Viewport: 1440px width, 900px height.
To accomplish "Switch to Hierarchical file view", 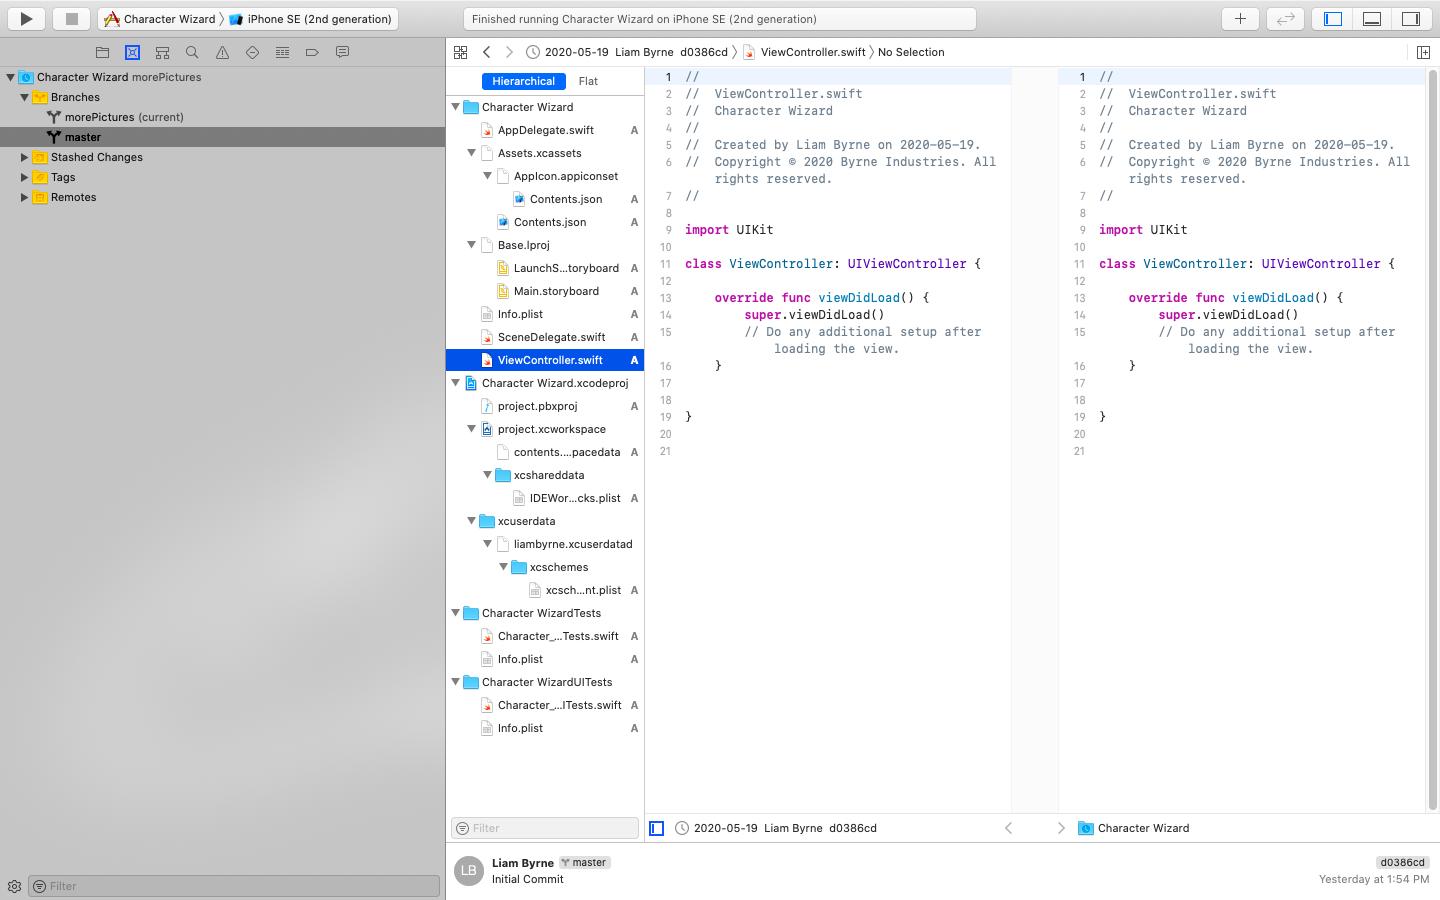I will (523, 81).
